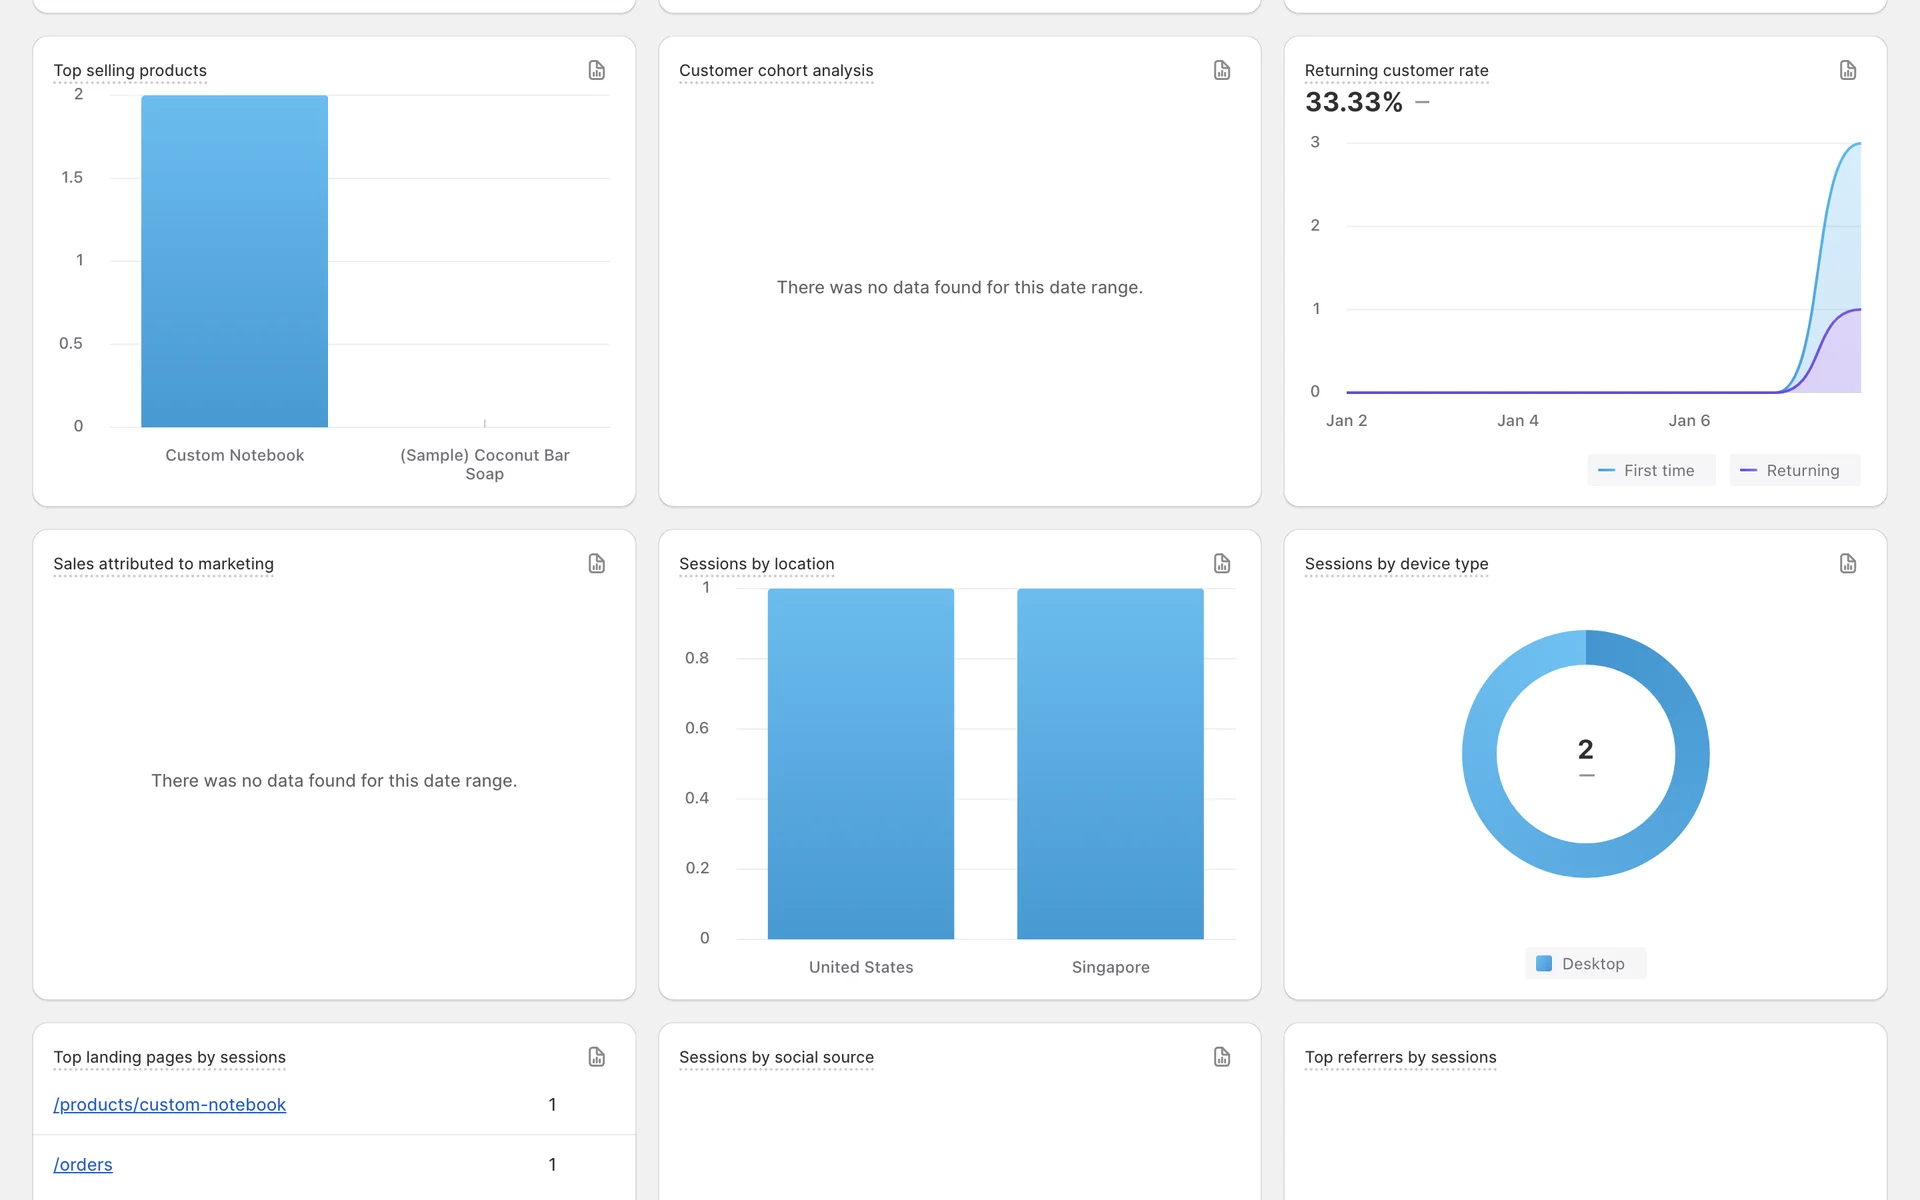Viewport: 1920px width, 1200px height.
Task: Open report icon for Customer cohort analysis
Action: coord(1221,70)
